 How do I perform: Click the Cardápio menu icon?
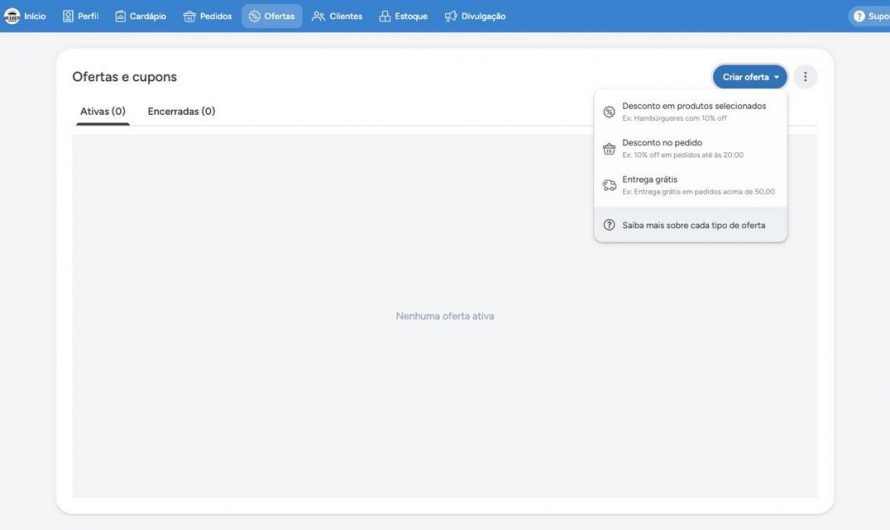[120, 16]
